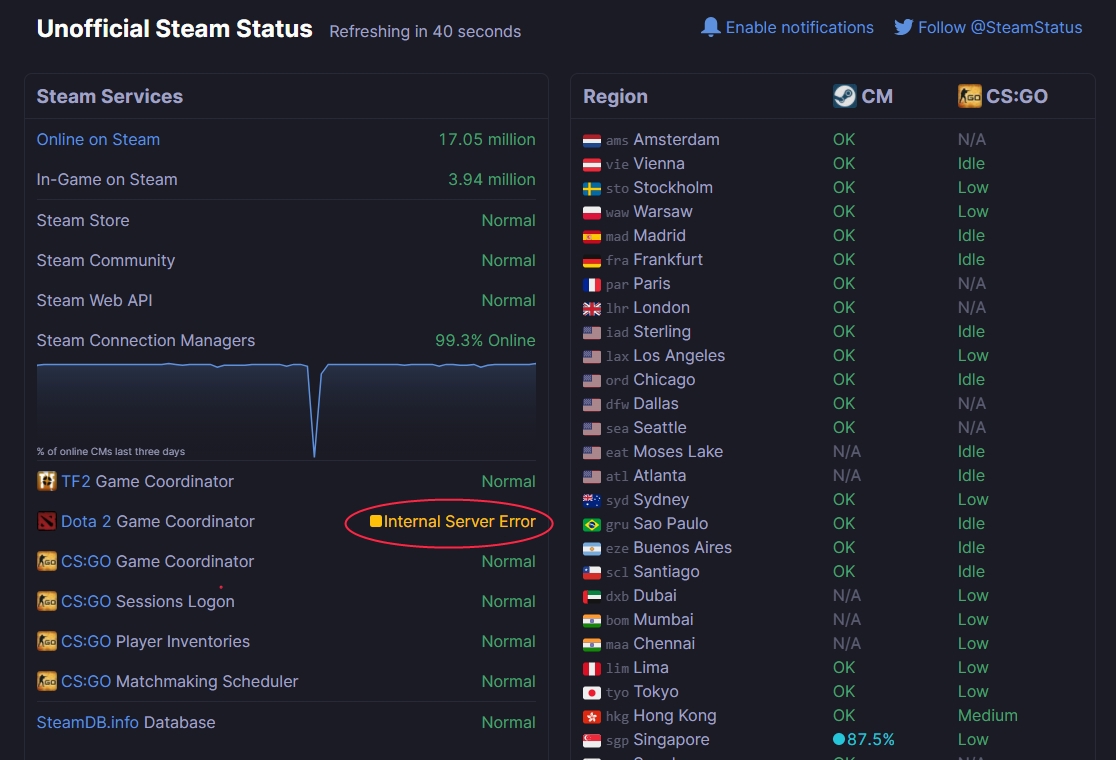
Task: Click the Twitter bird icon
Action: [x=904, y=27]
